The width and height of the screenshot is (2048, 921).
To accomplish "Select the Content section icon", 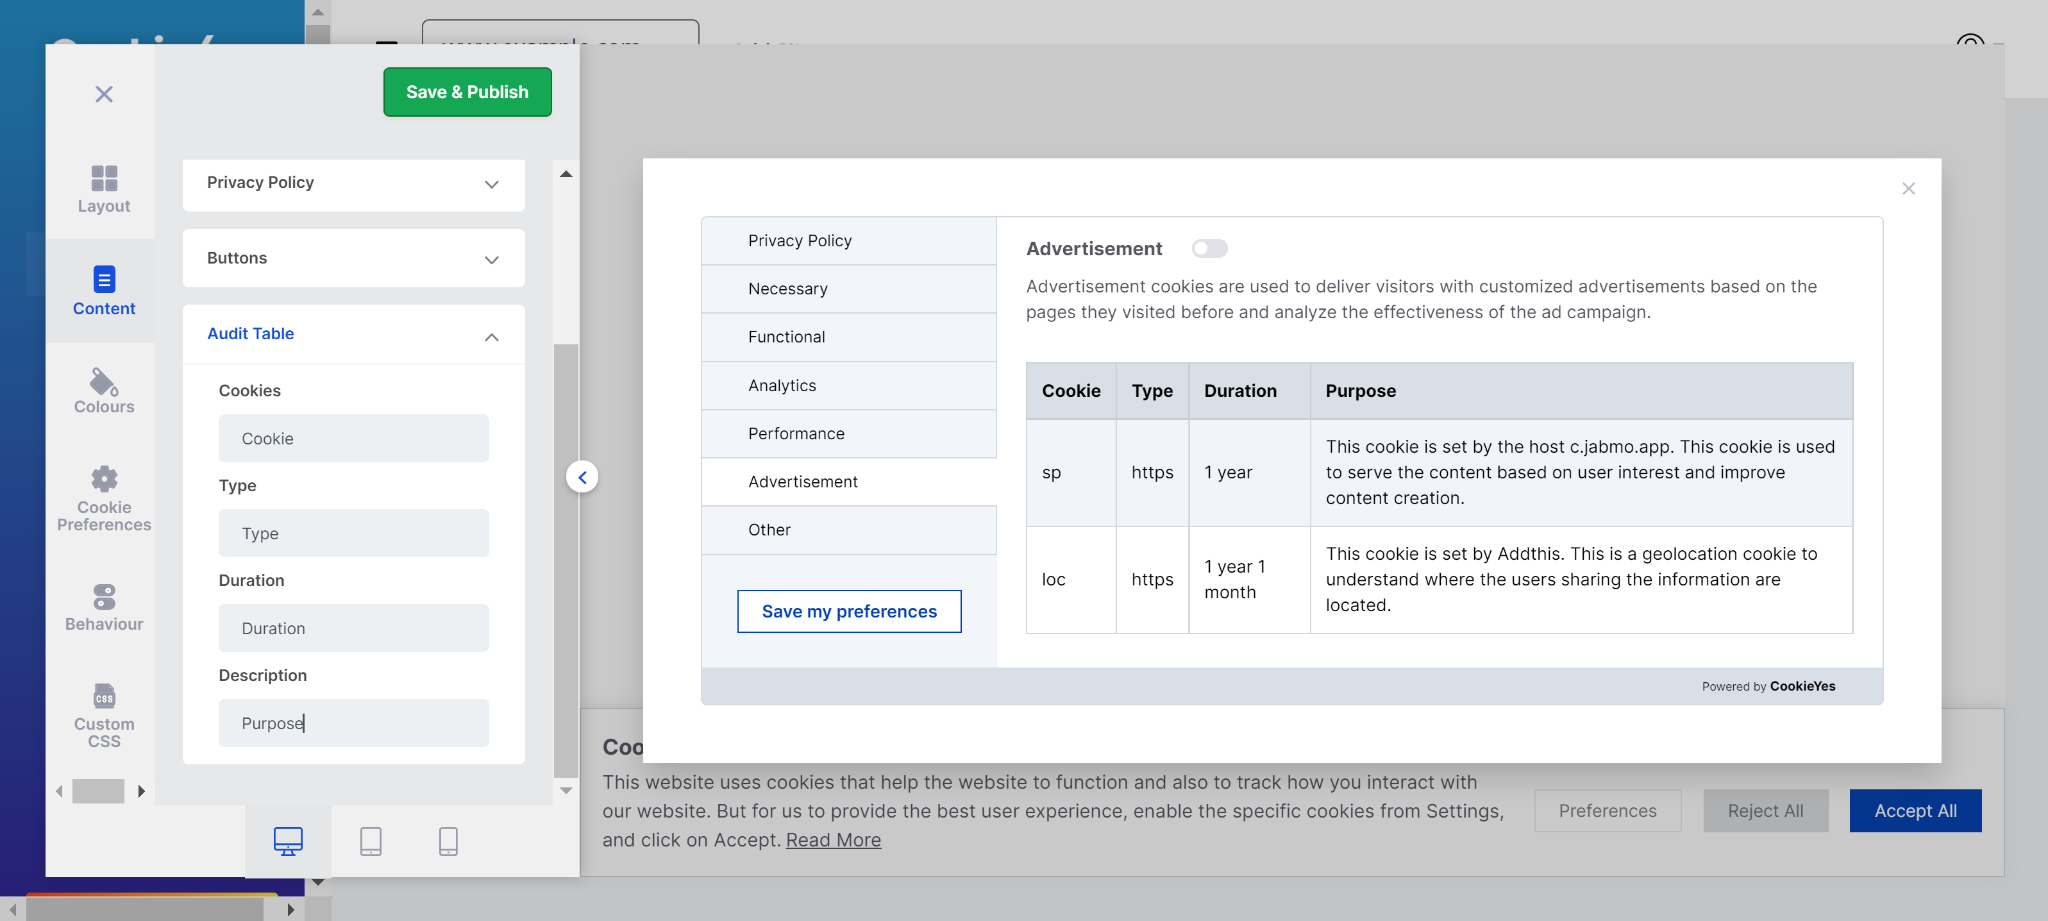I will point(104,279).
